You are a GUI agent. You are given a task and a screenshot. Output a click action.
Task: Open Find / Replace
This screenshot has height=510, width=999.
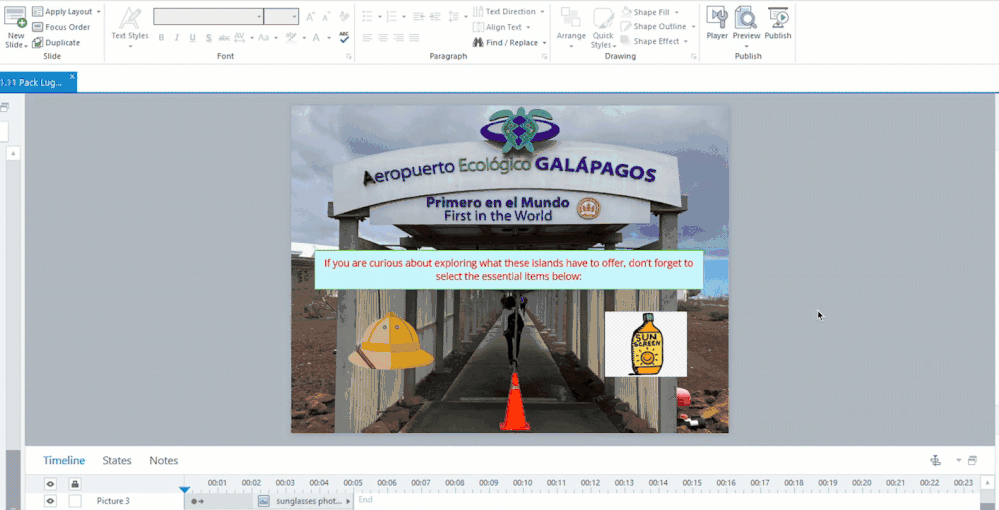(509, 43)
